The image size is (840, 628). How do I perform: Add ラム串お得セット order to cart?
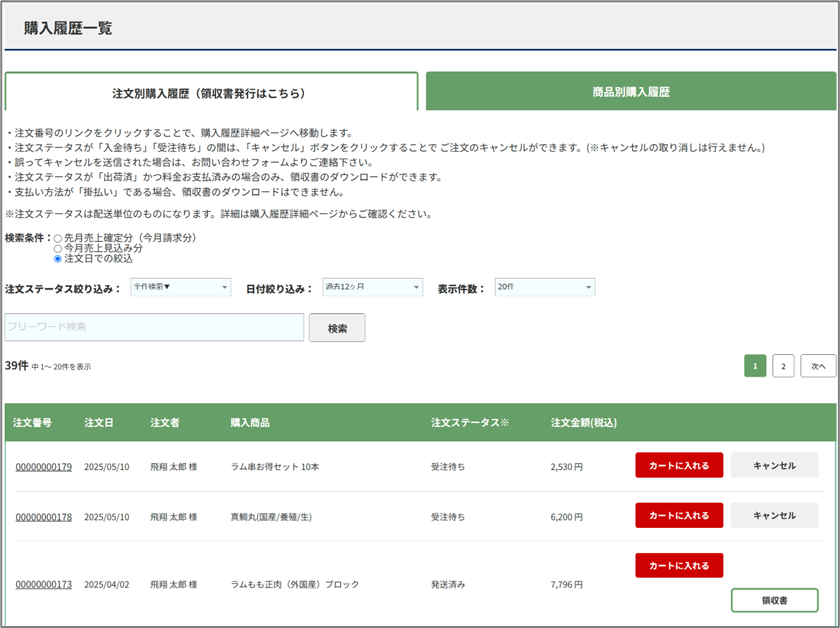(679, 465)
